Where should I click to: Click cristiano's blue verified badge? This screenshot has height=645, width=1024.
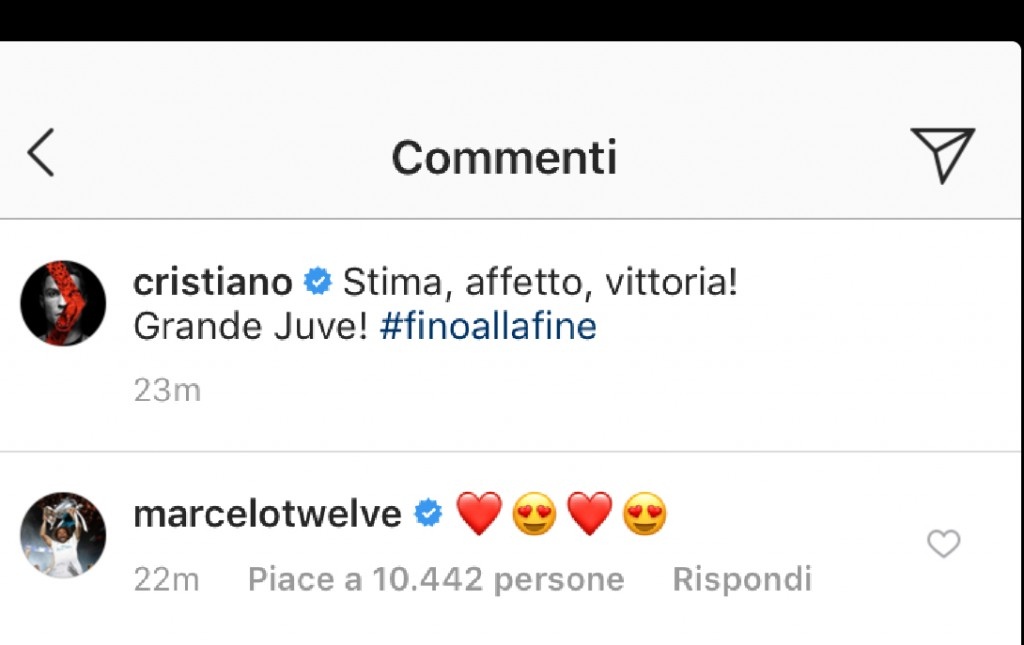(318, 281)
